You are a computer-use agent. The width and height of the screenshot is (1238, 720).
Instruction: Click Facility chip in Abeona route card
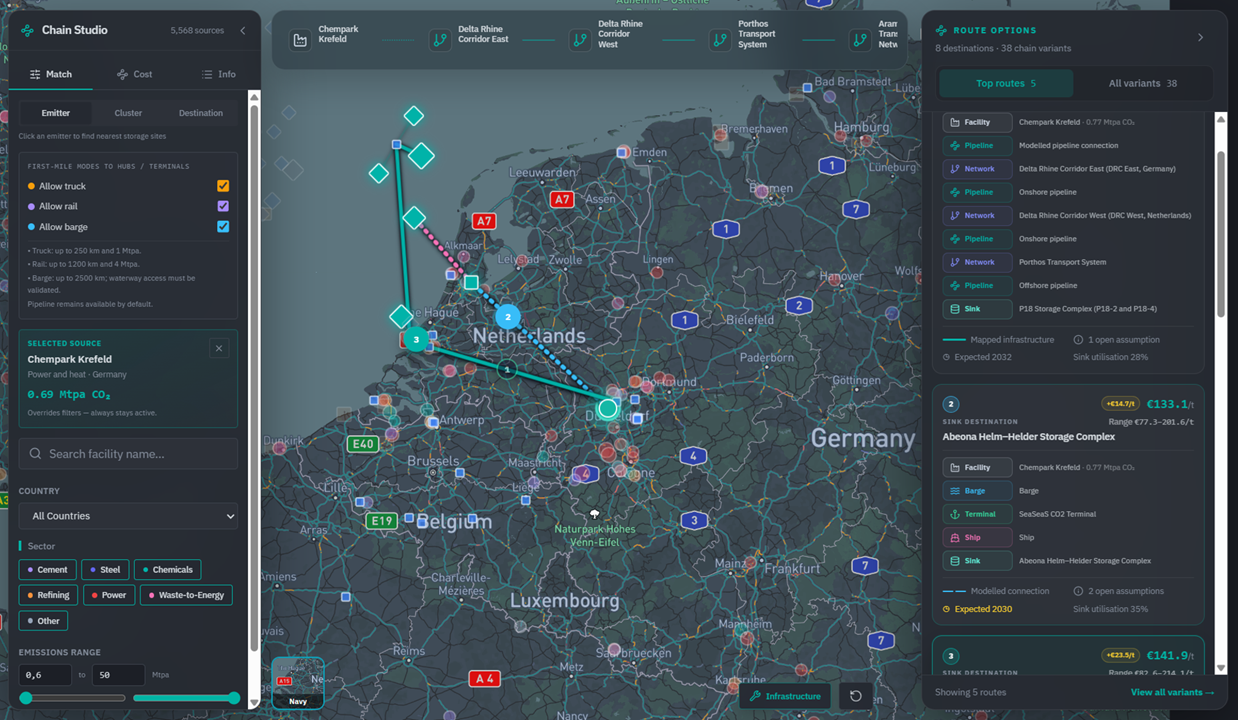(977, 467)
